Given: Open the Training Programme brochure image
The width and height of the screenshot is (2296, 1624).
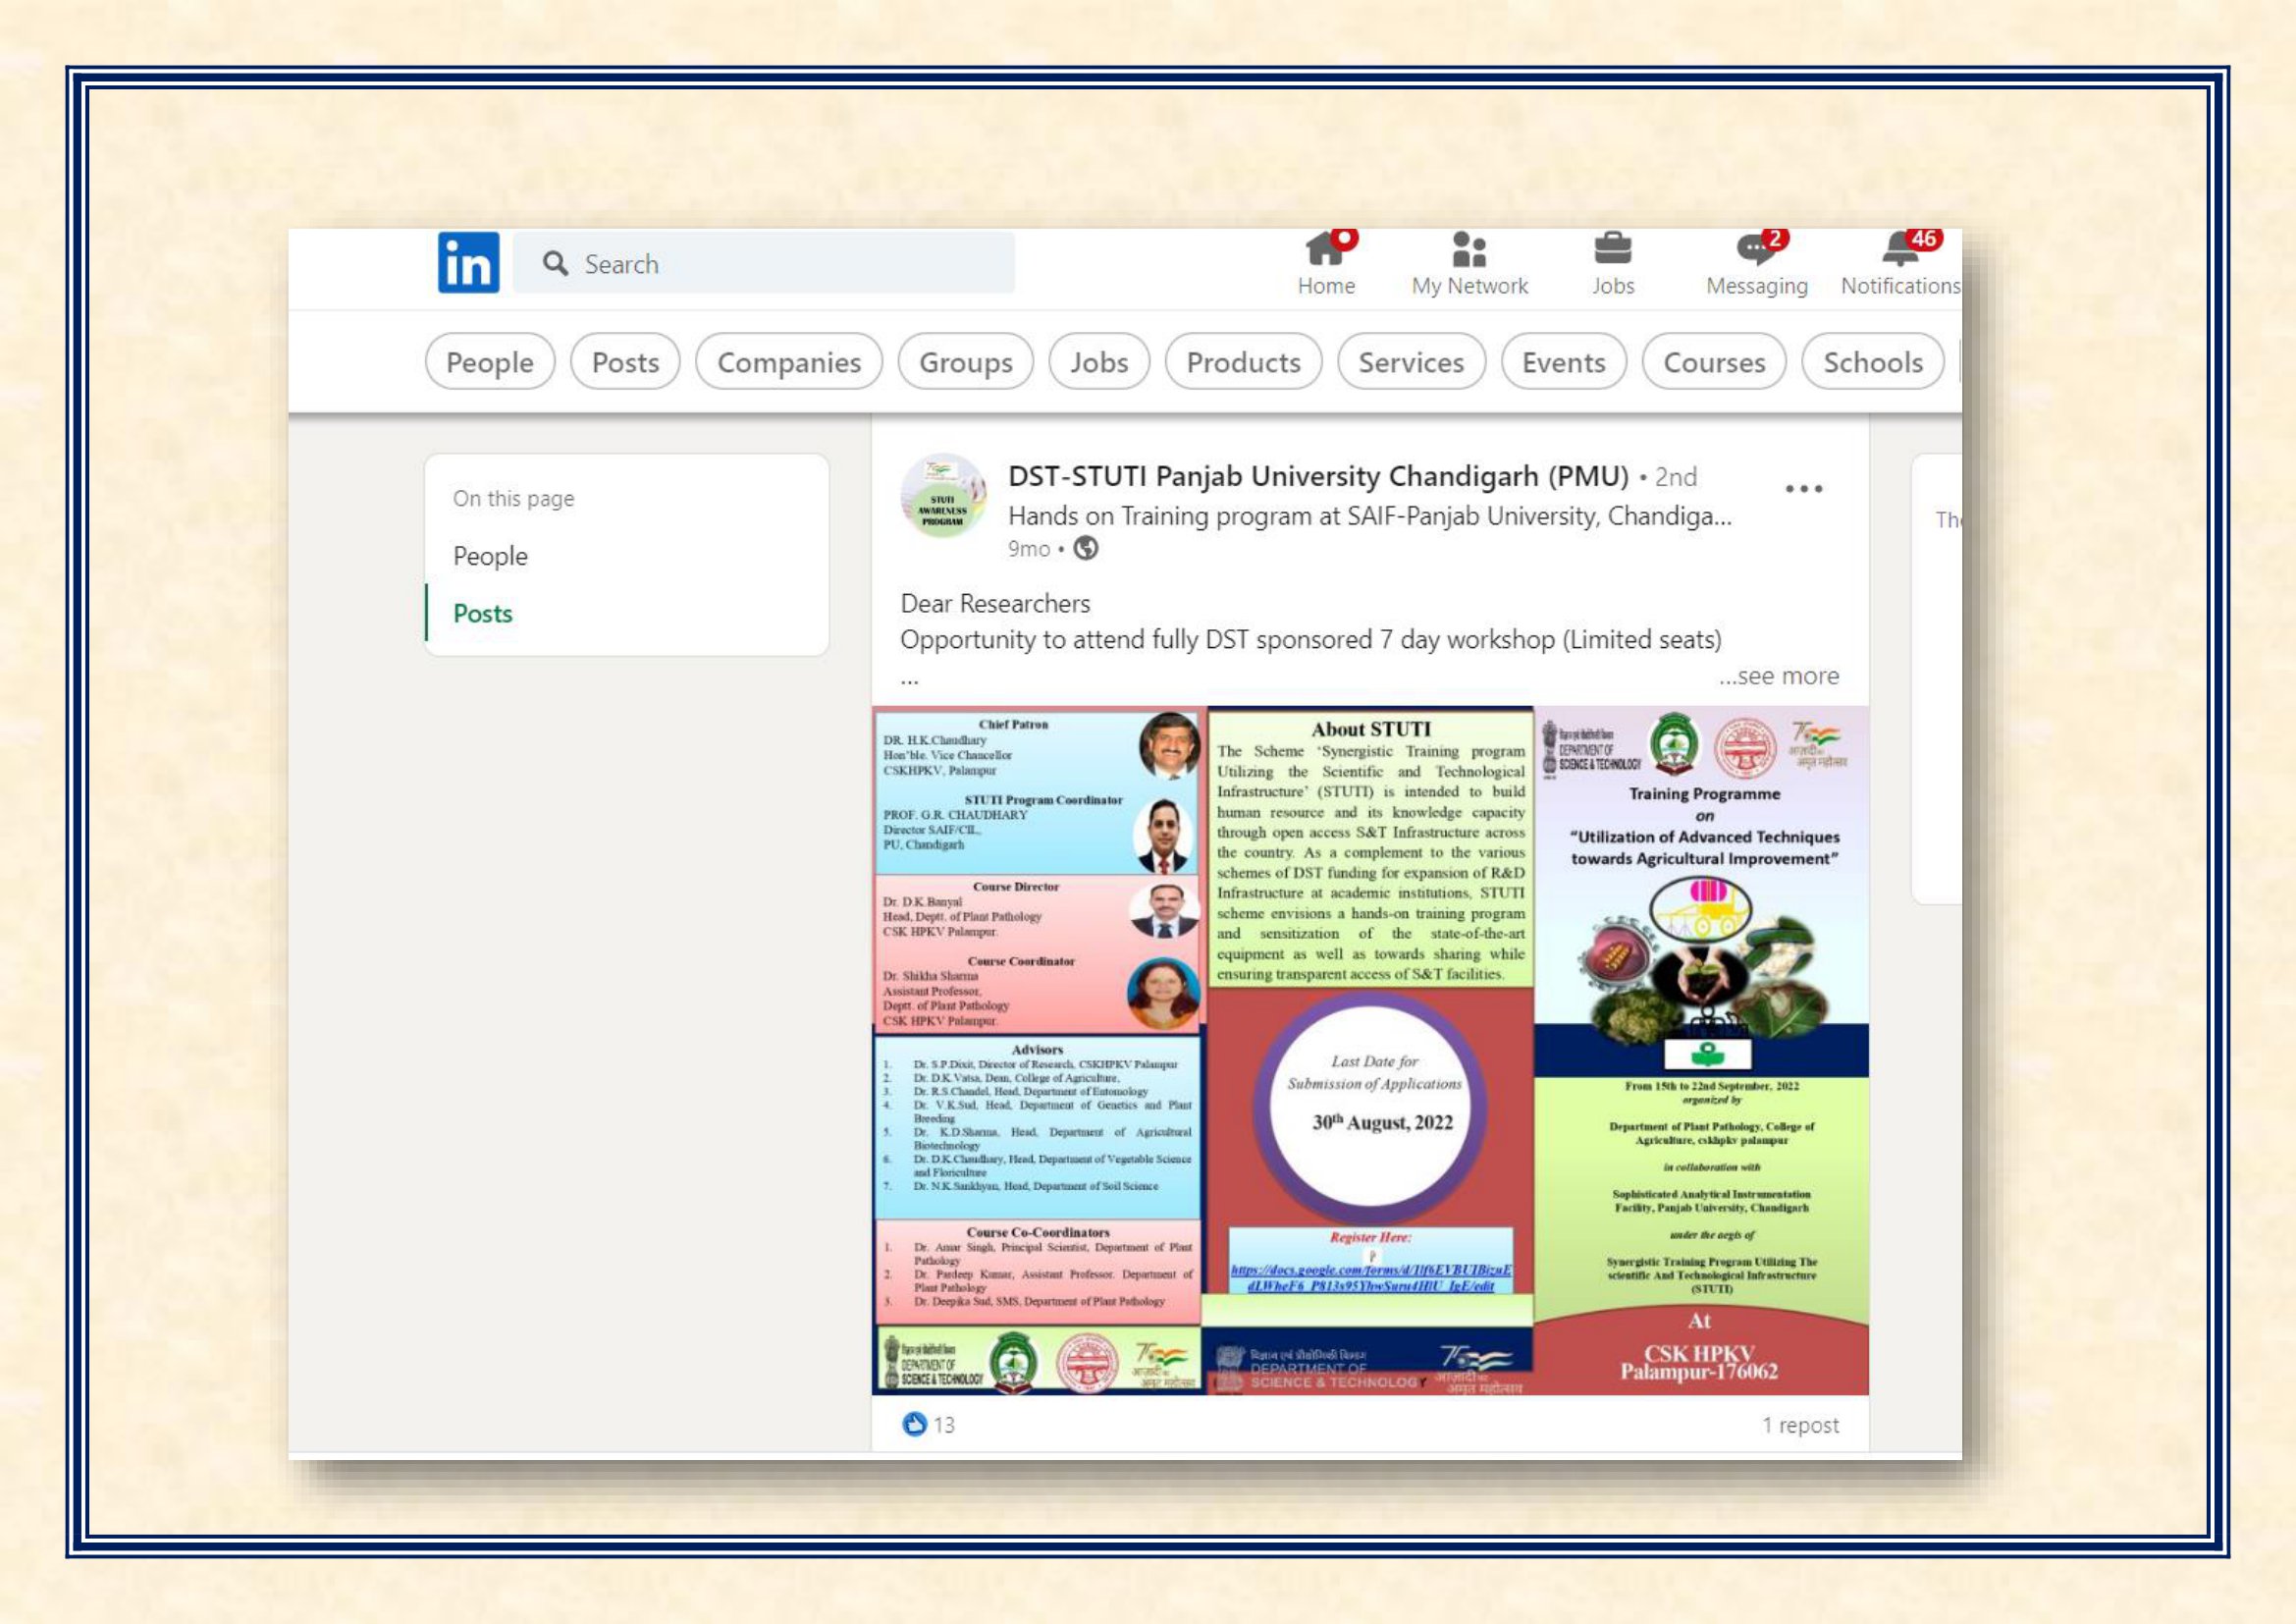Looking at the screenshot, I should (x=1701, y=1050).
